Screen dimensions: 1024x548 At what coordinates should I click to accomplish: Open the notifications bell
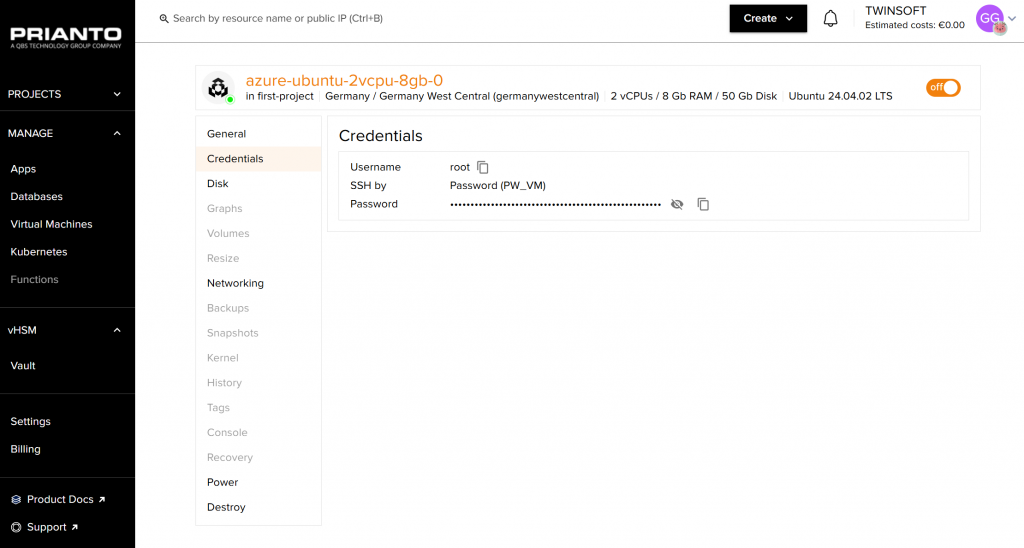pyautogui.click(x=830, y=19)
